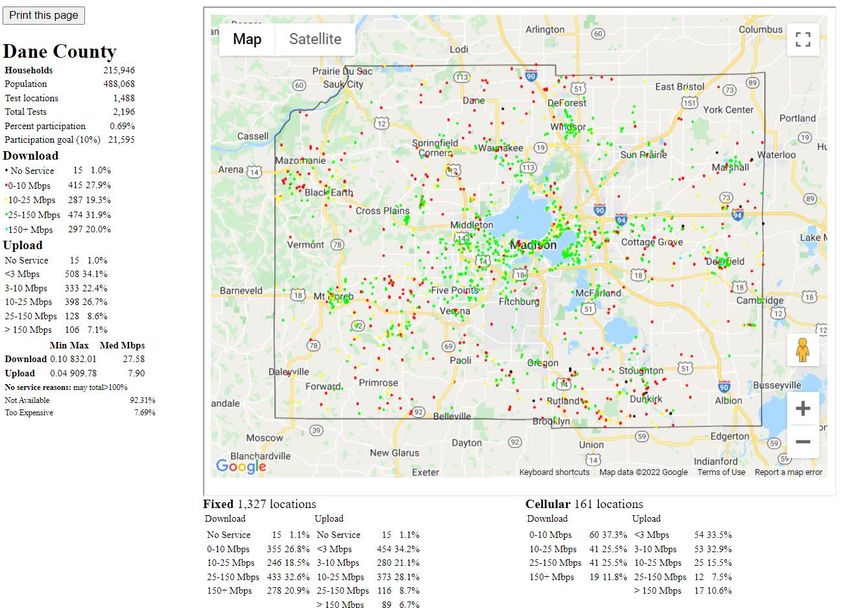Viewport: 850px width, 608px height.
Task: Open the Google logo link on the map
Action: (241, 466)
